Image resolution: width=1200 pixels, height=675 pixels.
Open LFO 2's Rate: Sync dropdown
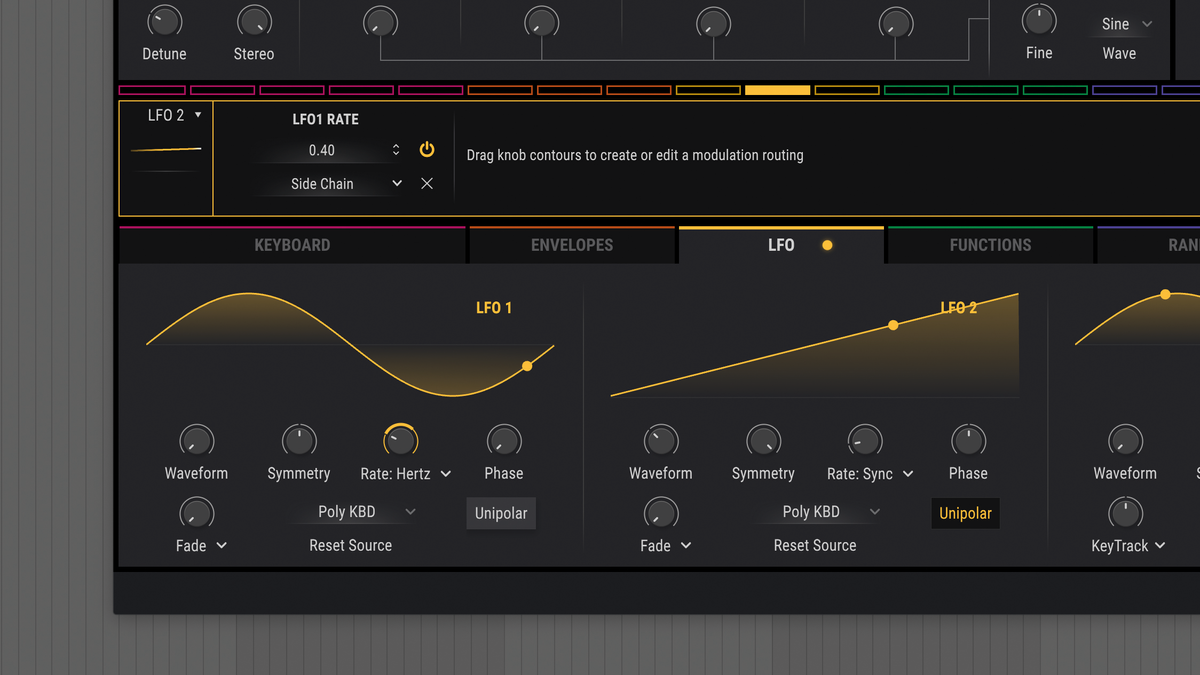pyautogui.click(x=869, y=473)
